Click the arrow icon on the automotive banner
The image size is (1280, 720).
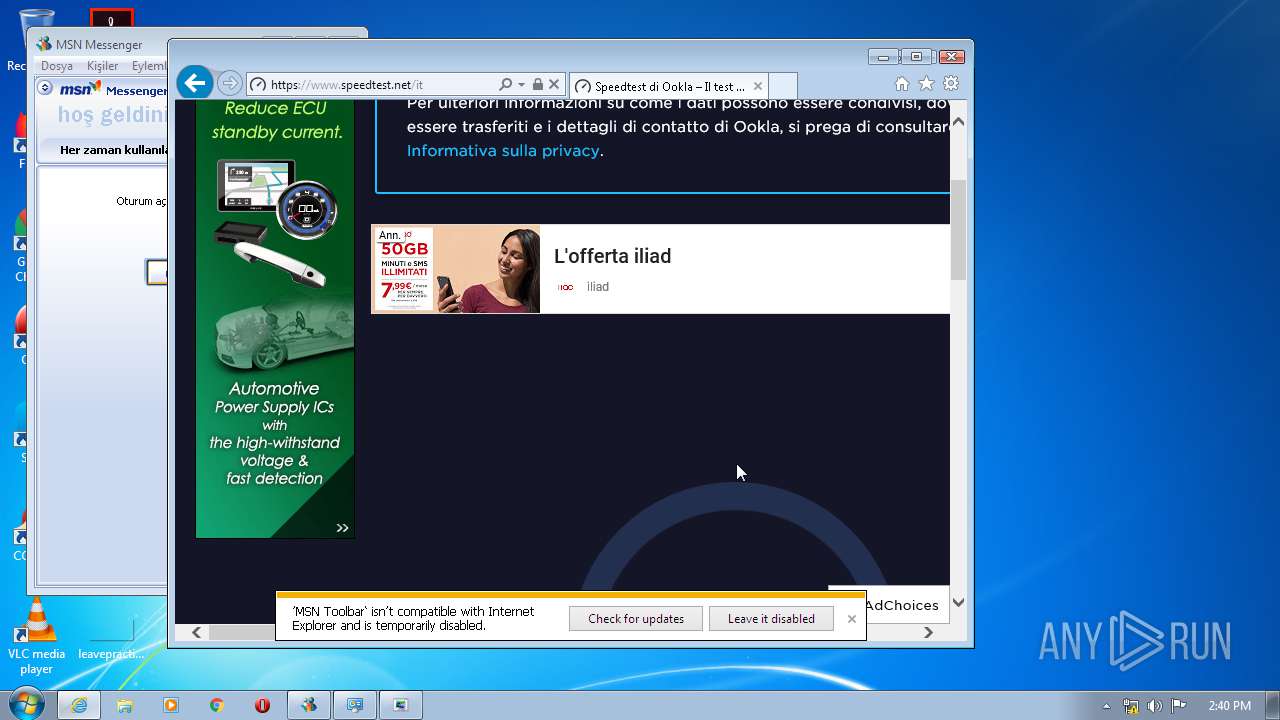point(342,528)
